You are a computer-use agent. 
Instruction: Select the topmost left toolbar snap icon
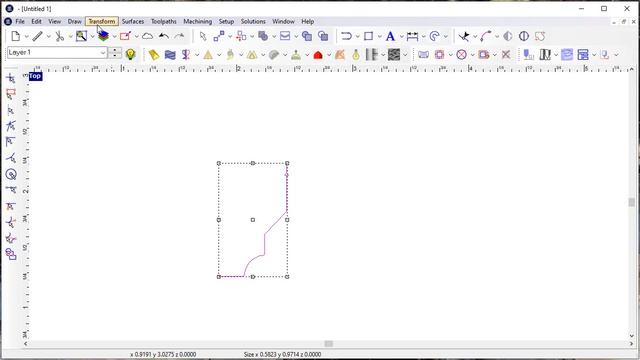[11, 78]
